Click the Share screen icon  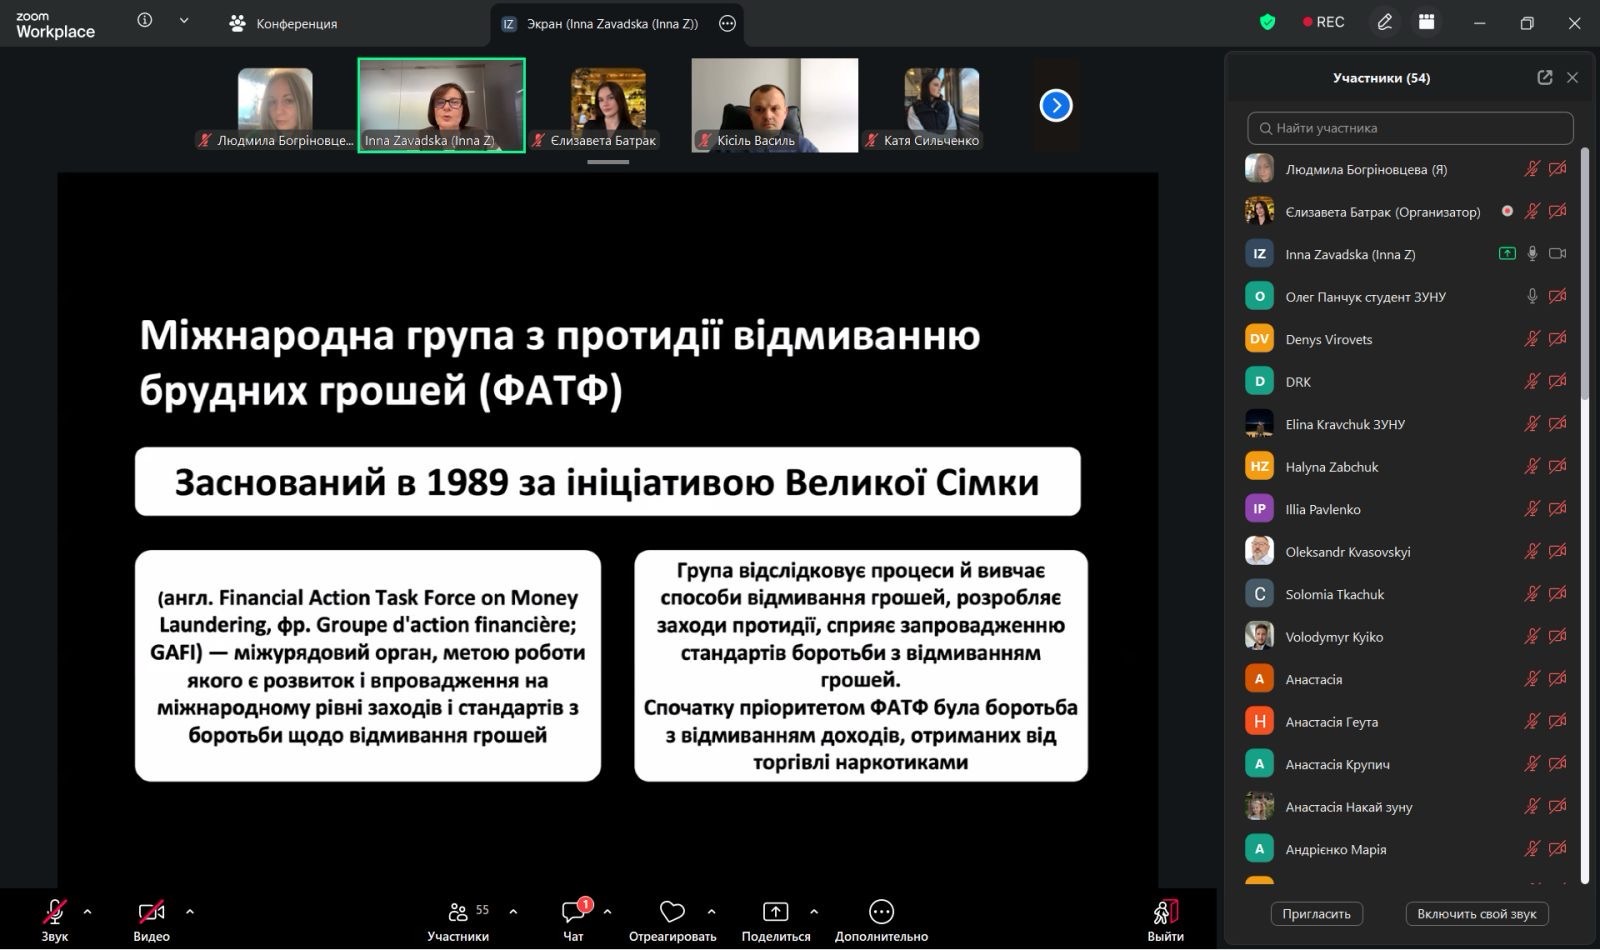775,912
